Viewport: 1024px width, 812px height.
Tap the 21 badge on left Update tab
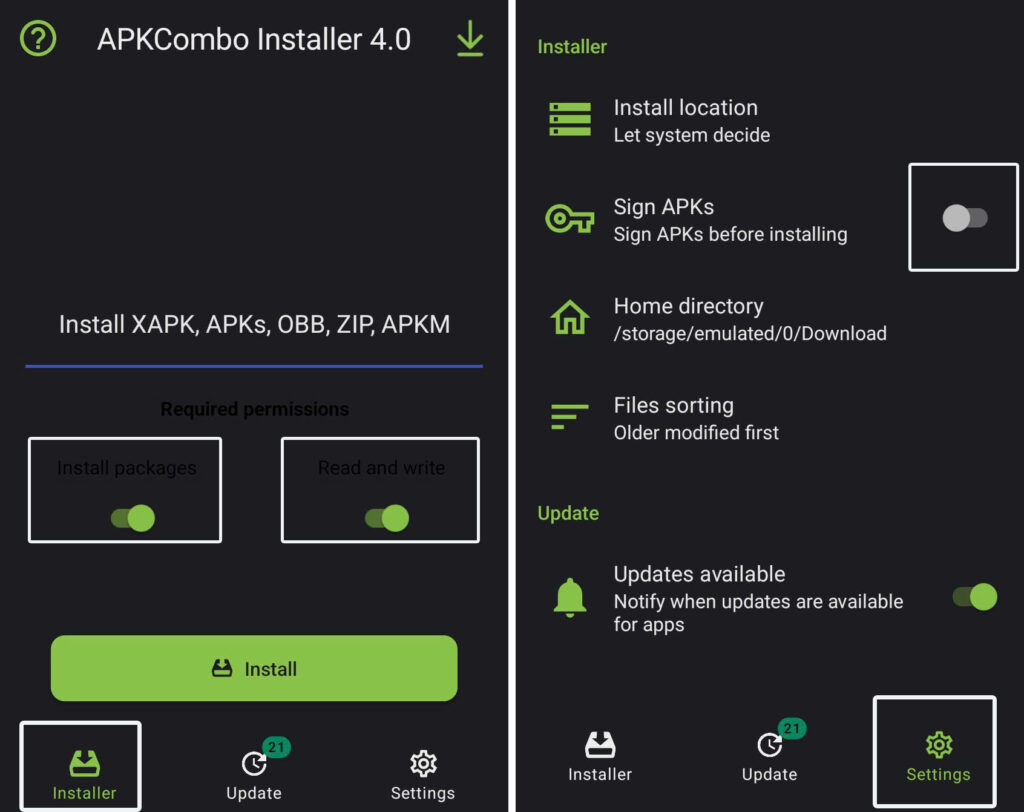click(x=276, y=747)
